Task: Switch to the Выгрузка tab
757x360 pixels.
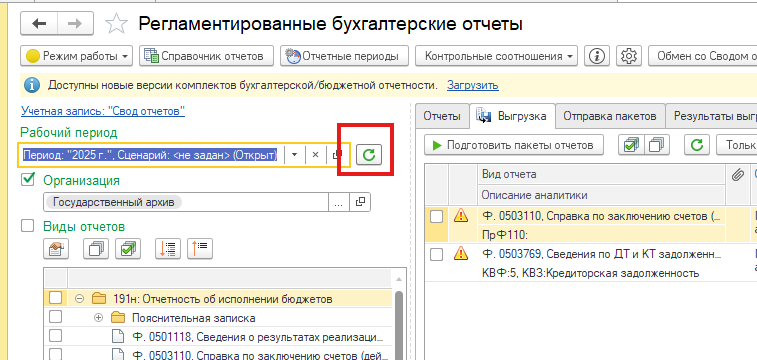Action: [511, 116]
